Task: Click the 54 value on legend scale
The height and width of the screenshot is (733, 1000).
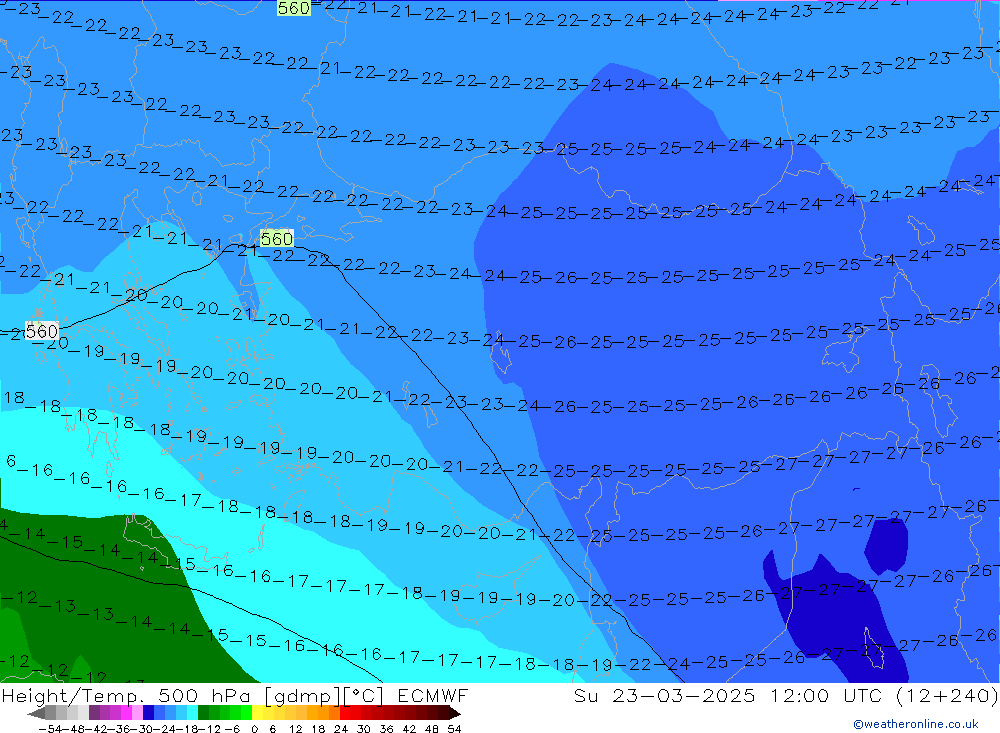Action: [454, 729]
